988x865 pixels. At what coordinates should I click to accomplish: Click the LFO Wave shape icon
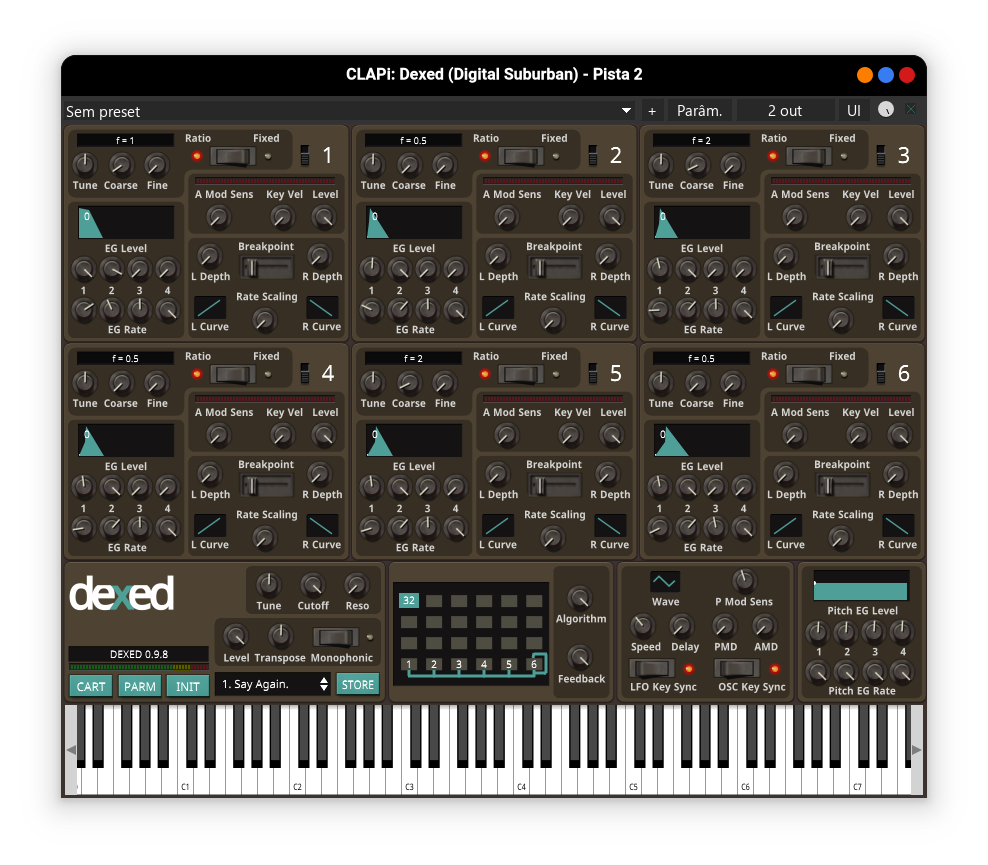click(665, 581)
